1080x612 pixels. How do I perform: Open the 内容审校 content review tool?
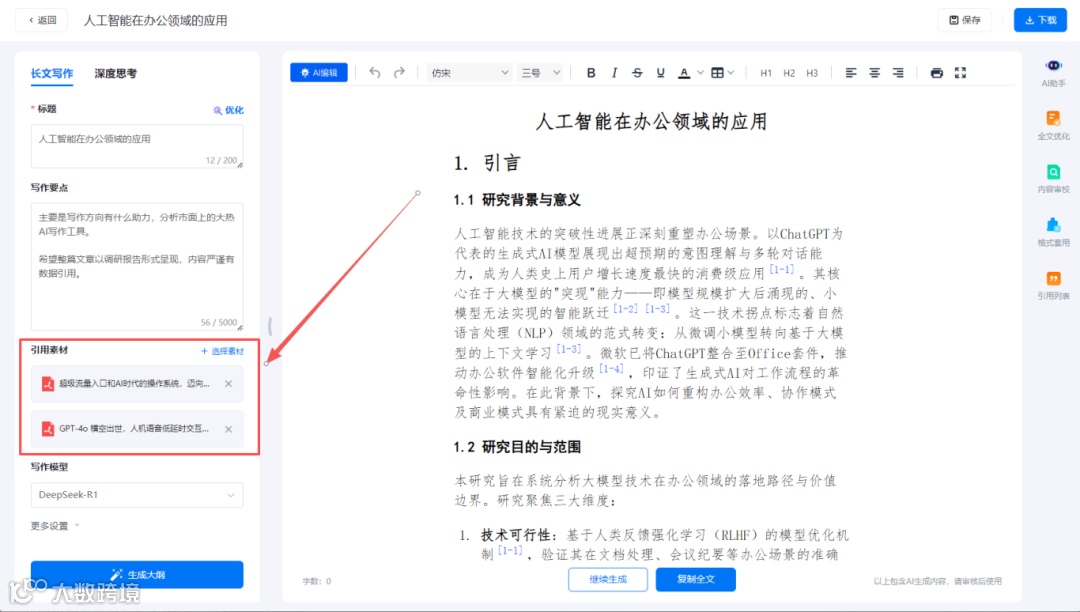(1051, 178)
